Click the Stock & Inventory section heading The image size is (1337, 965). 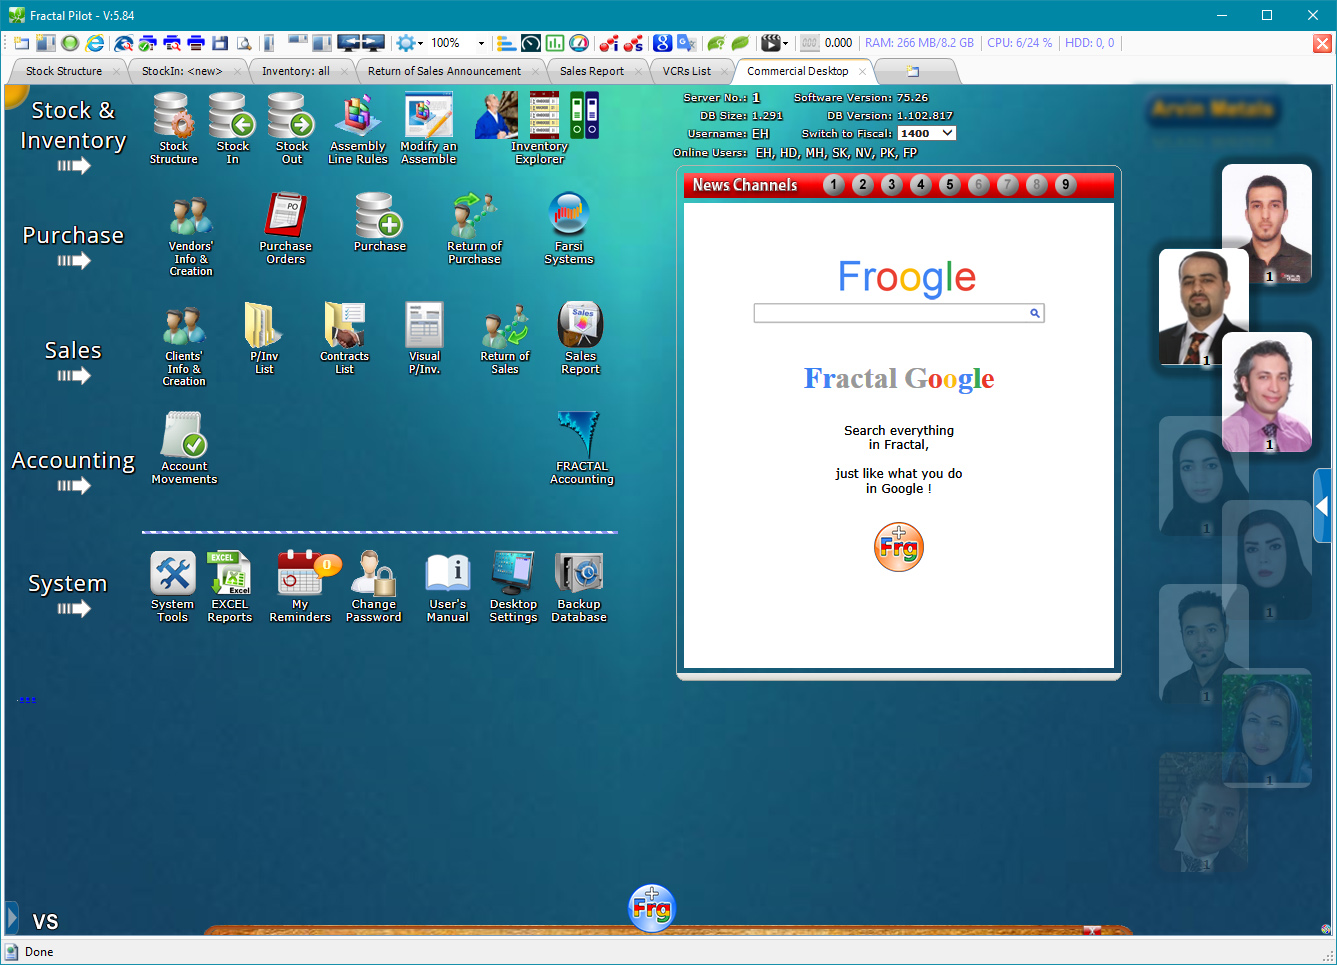(x=73, y=125)
